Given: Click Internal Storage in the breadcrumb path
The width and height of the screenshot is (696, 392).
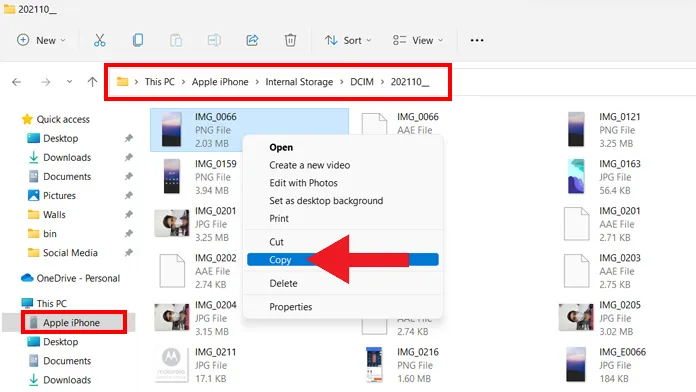Looking at the screenshot, I should click(x=299, y=82).
